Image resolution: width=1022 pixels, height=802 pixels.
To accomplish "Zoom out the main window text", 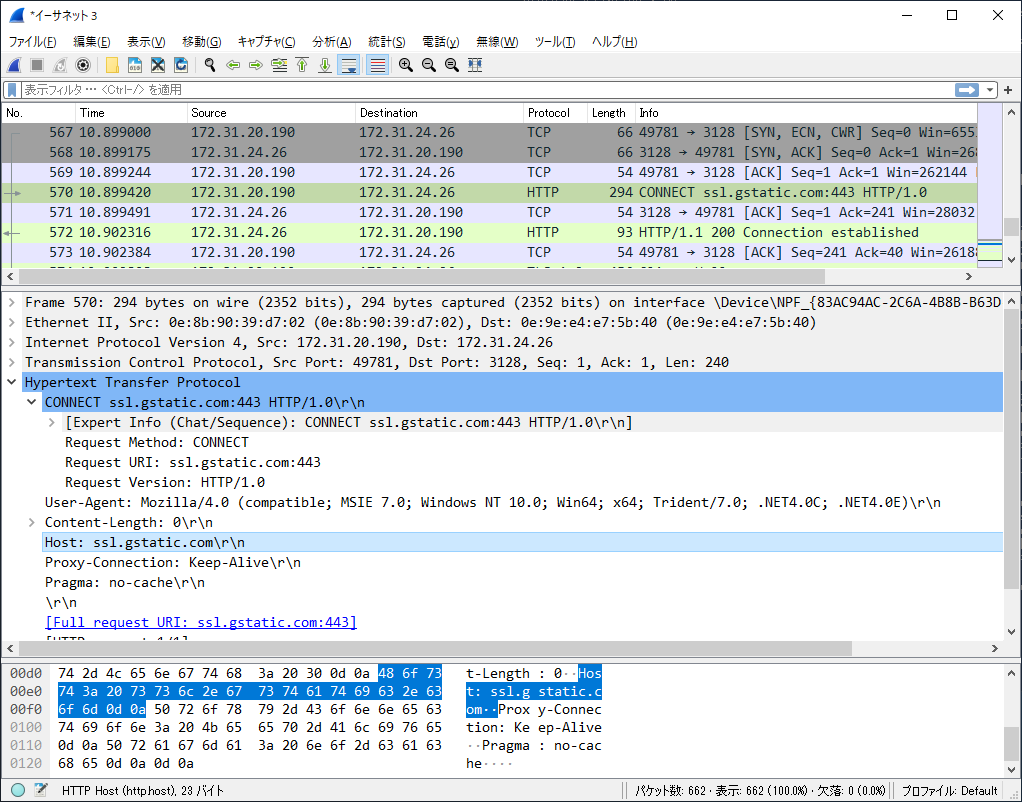I will 428,65.
